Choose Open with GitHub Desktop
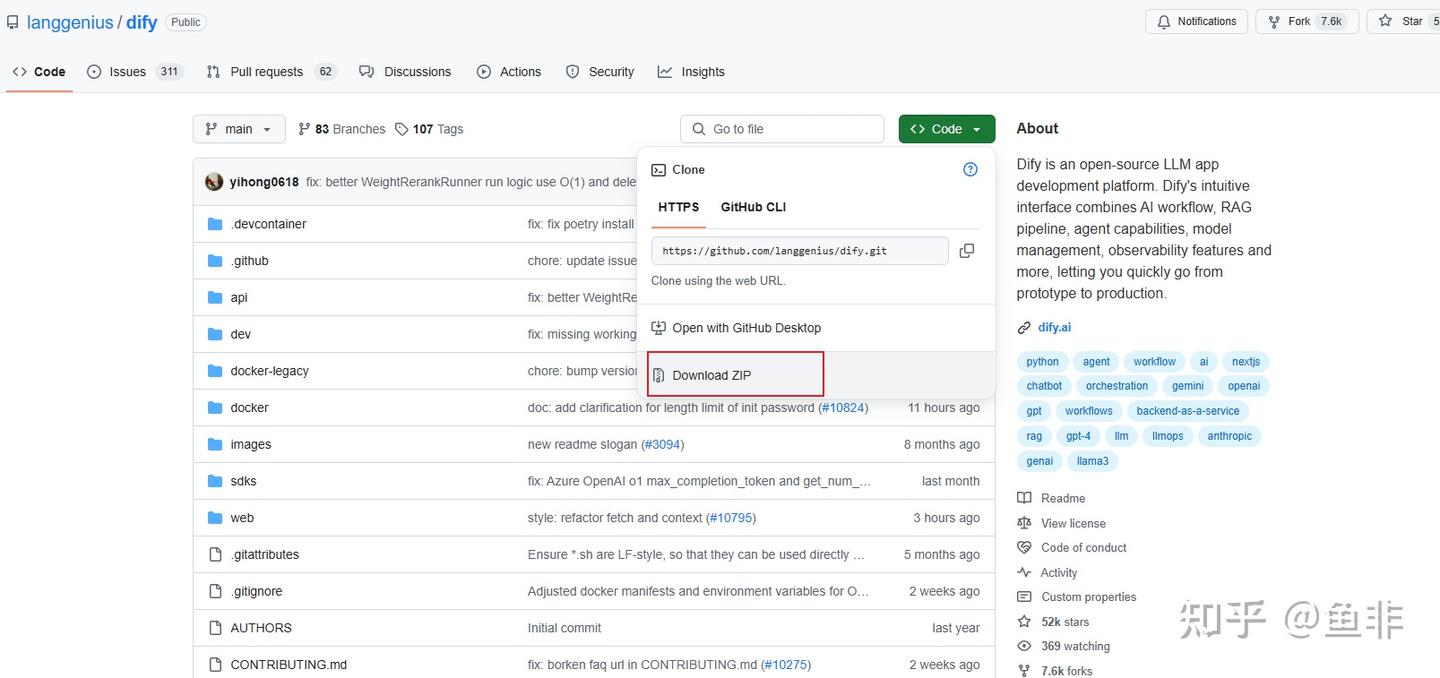The width and height of the screenshot is (1440, 678). point(746,328)
